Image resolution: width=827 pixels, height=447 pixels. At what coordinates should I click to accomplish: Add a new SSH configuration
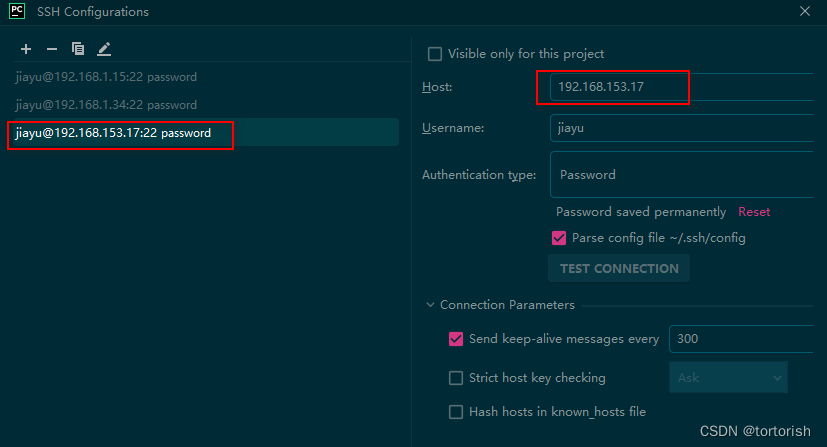[x=26, y=49]
